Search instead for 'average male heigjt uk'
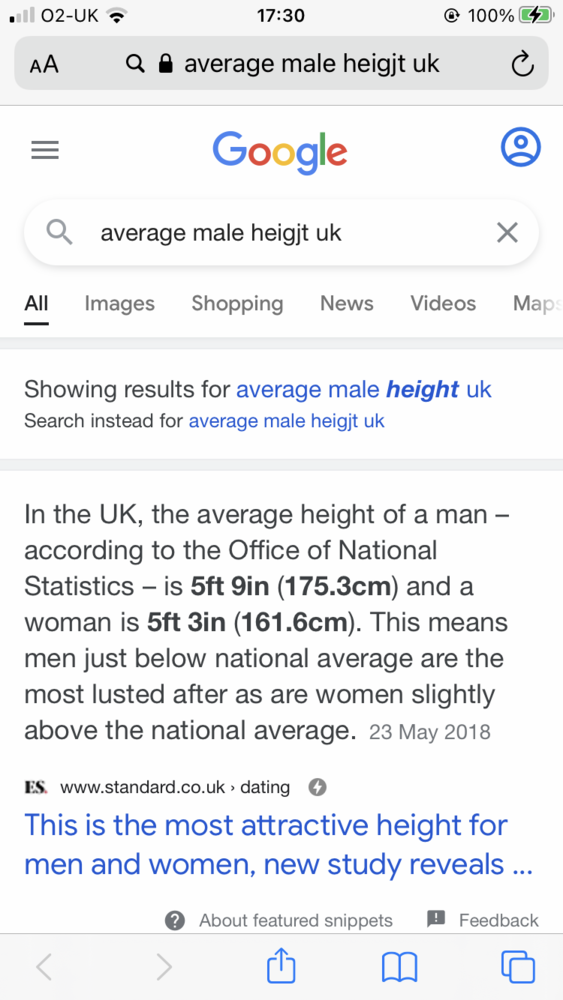Image resolution: width=563 pixels, height=1000 pixels. coord(286,422)
